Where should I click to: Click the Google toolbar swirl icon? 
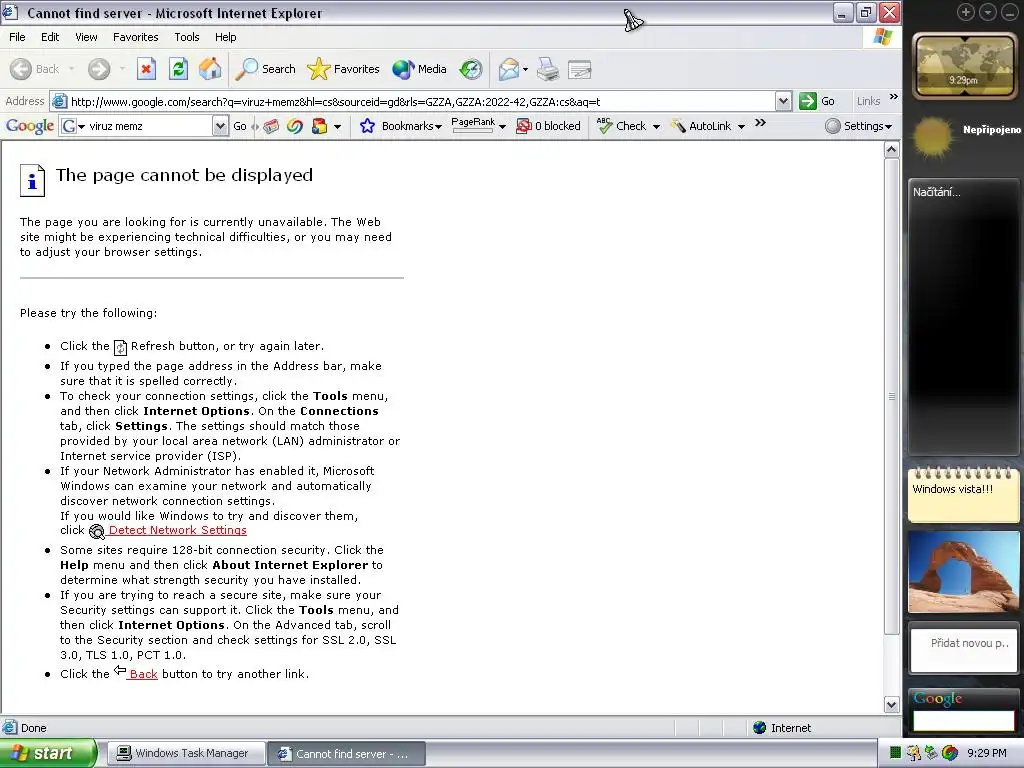pos(295,126)
